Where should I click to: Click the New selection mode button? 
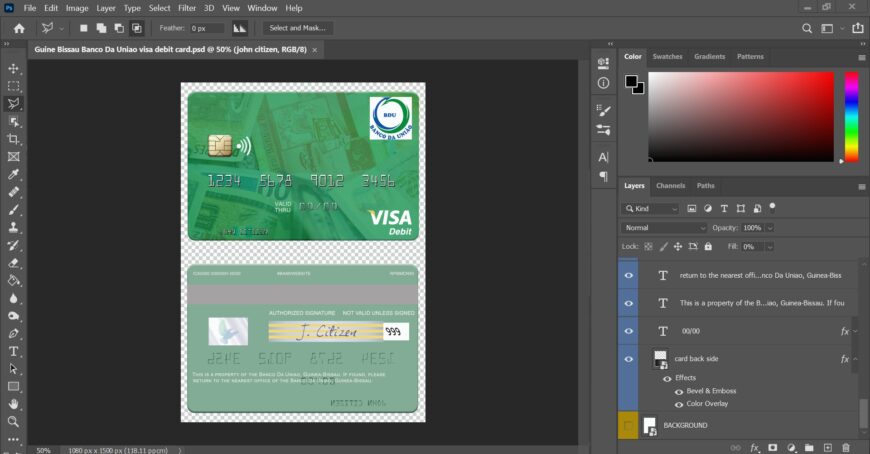pos(84,28)
